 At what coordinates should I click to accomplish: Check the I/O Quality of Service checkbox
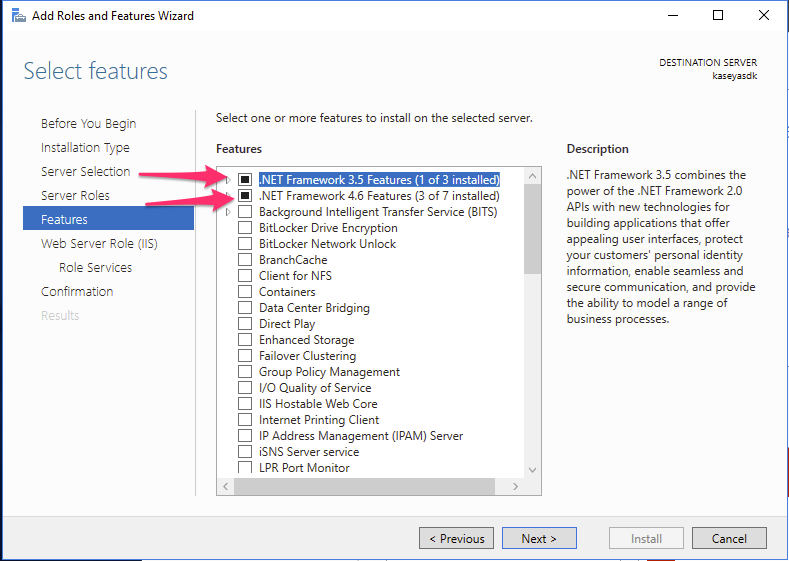point(245,388)
